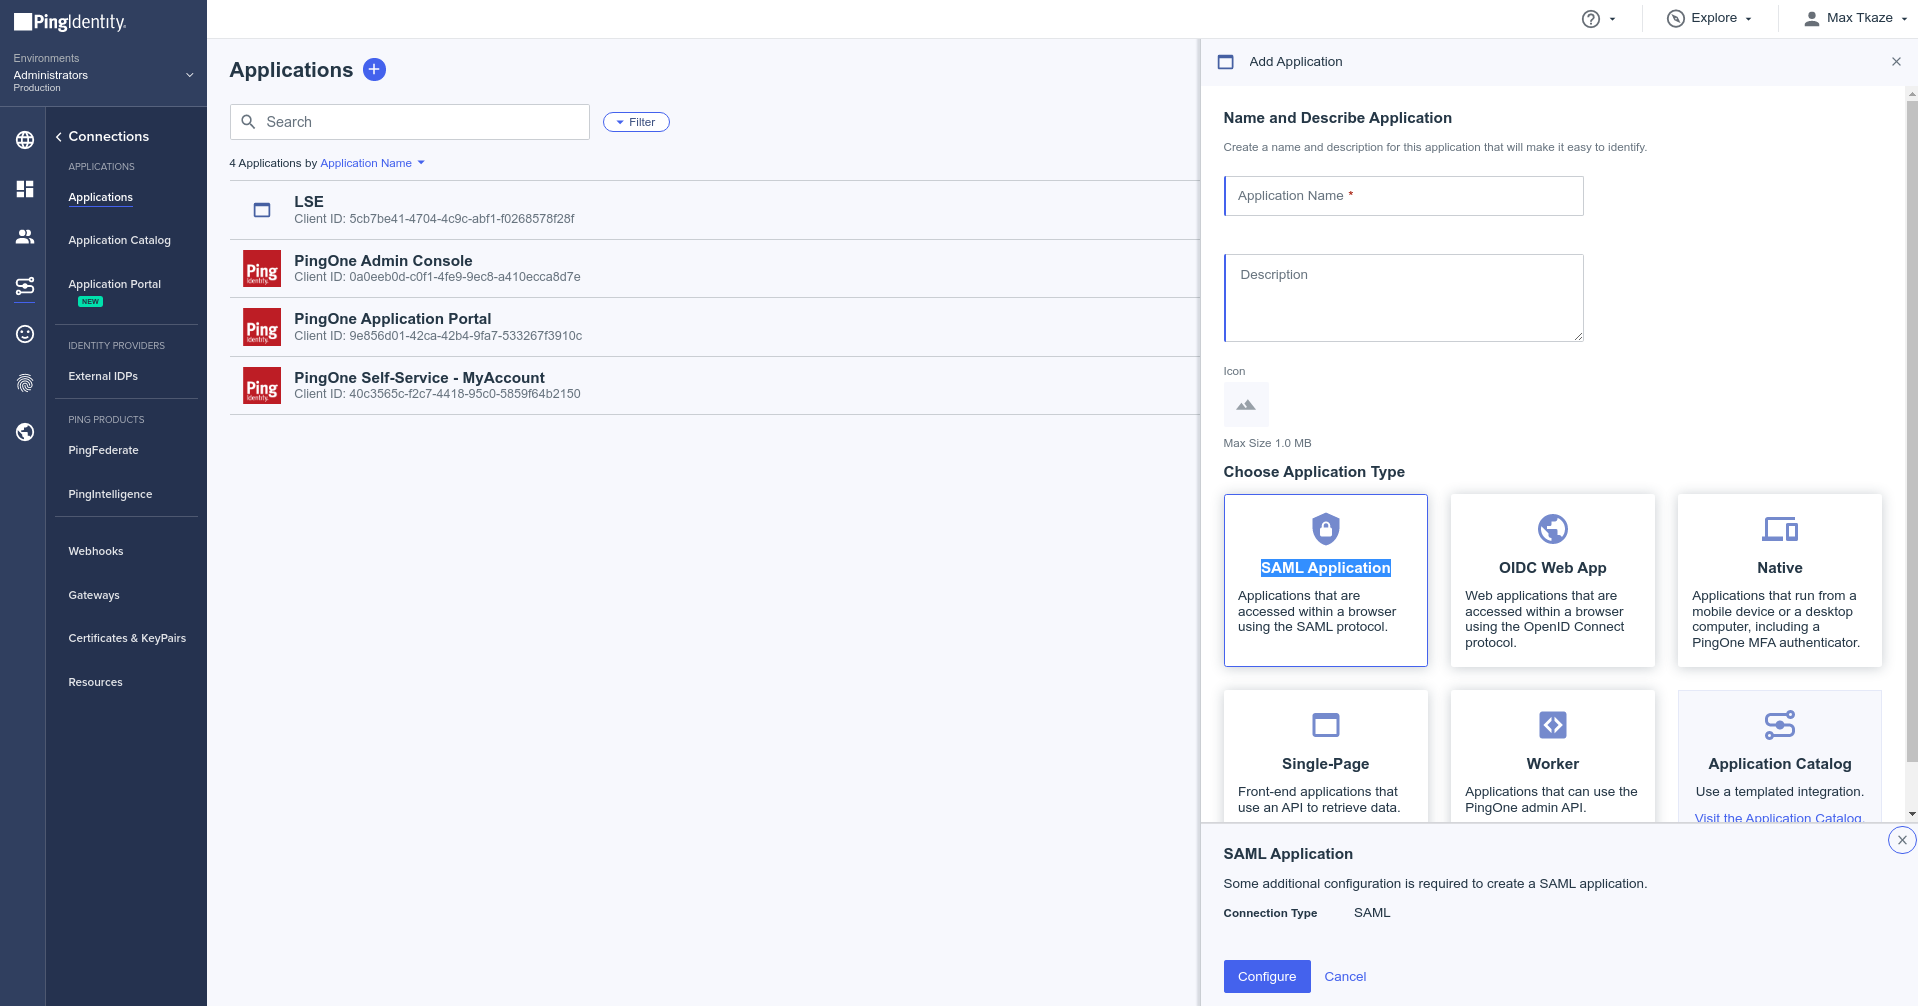1918x1006 pixels.
Task: Click the Cancel link
Action: tap(1344, 977)
